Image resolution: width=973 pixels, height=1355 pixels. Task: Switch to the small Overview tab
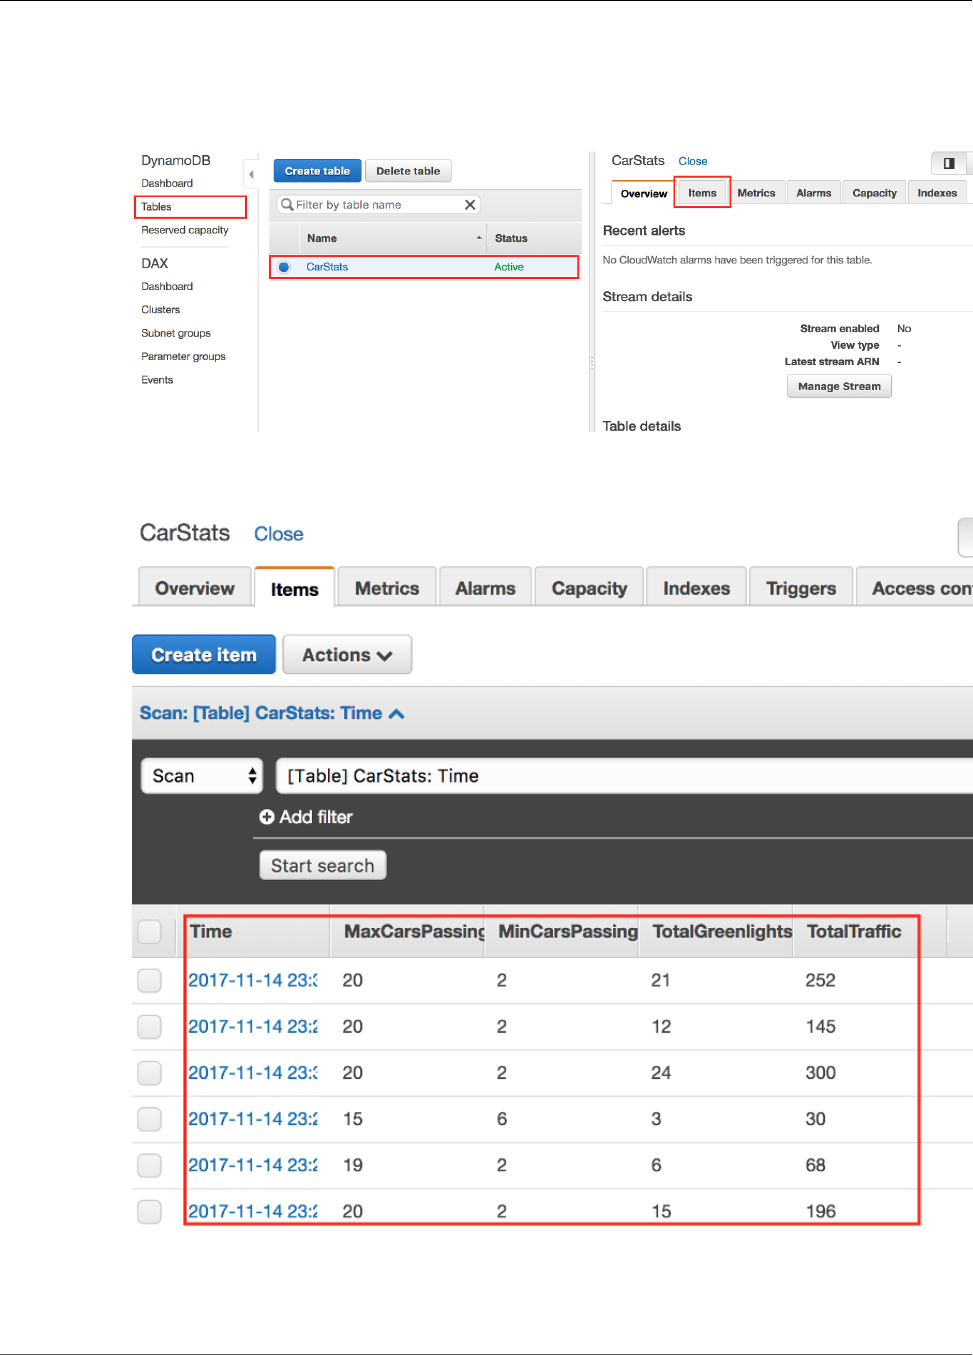pyautogui.click(x=643, y=193)
